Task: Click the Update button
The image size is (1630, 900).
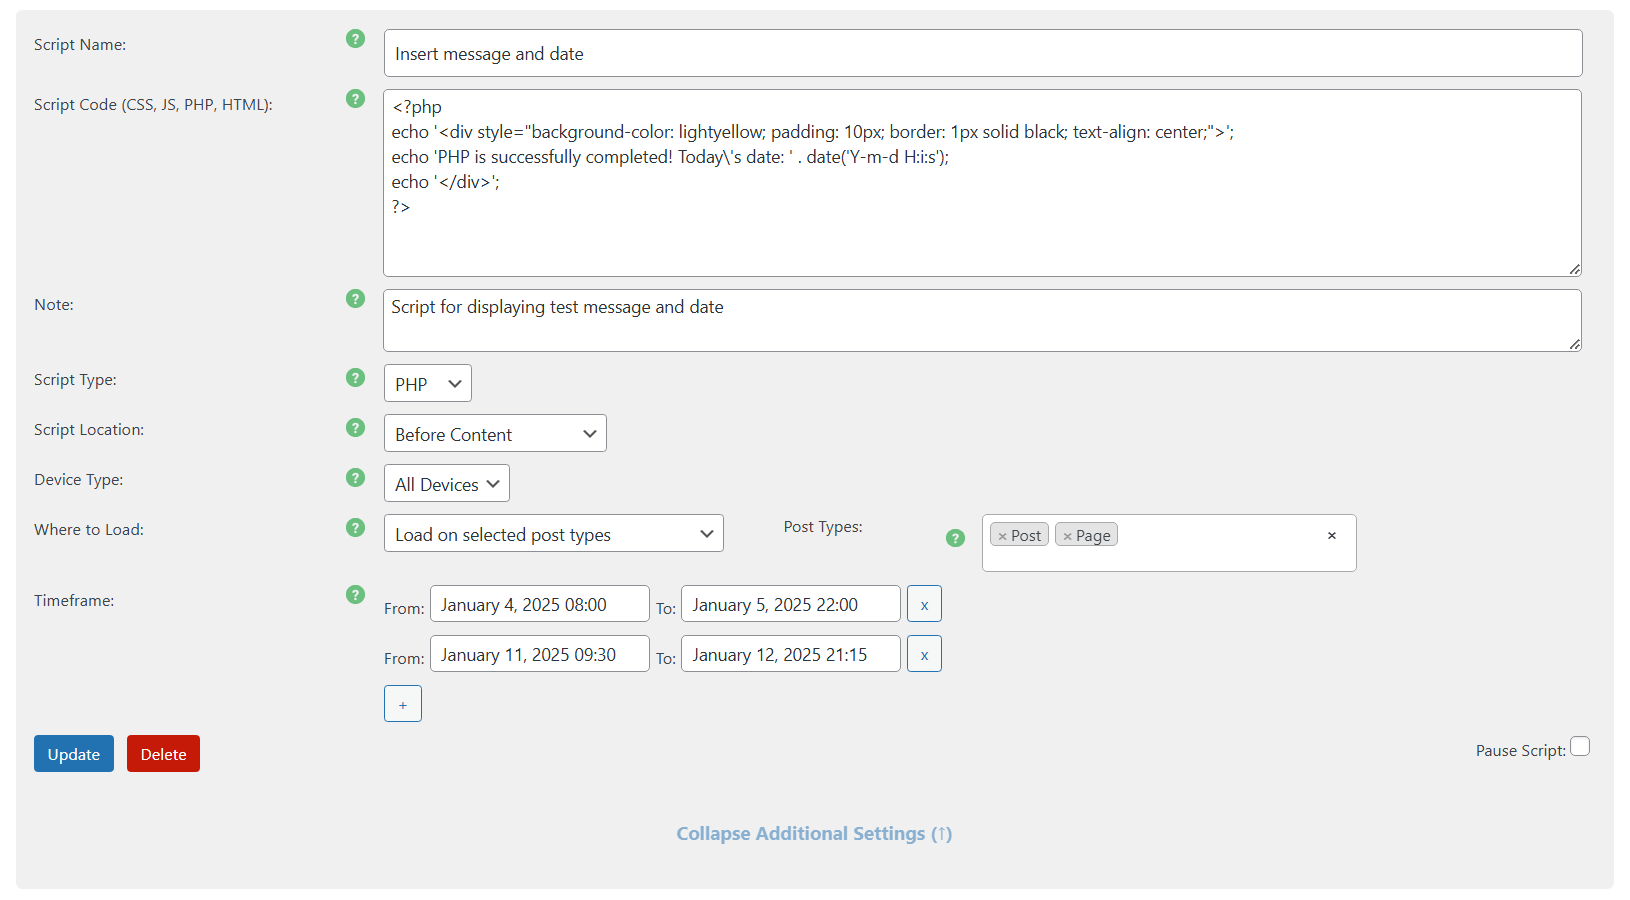Action: [x=74, y=754]
